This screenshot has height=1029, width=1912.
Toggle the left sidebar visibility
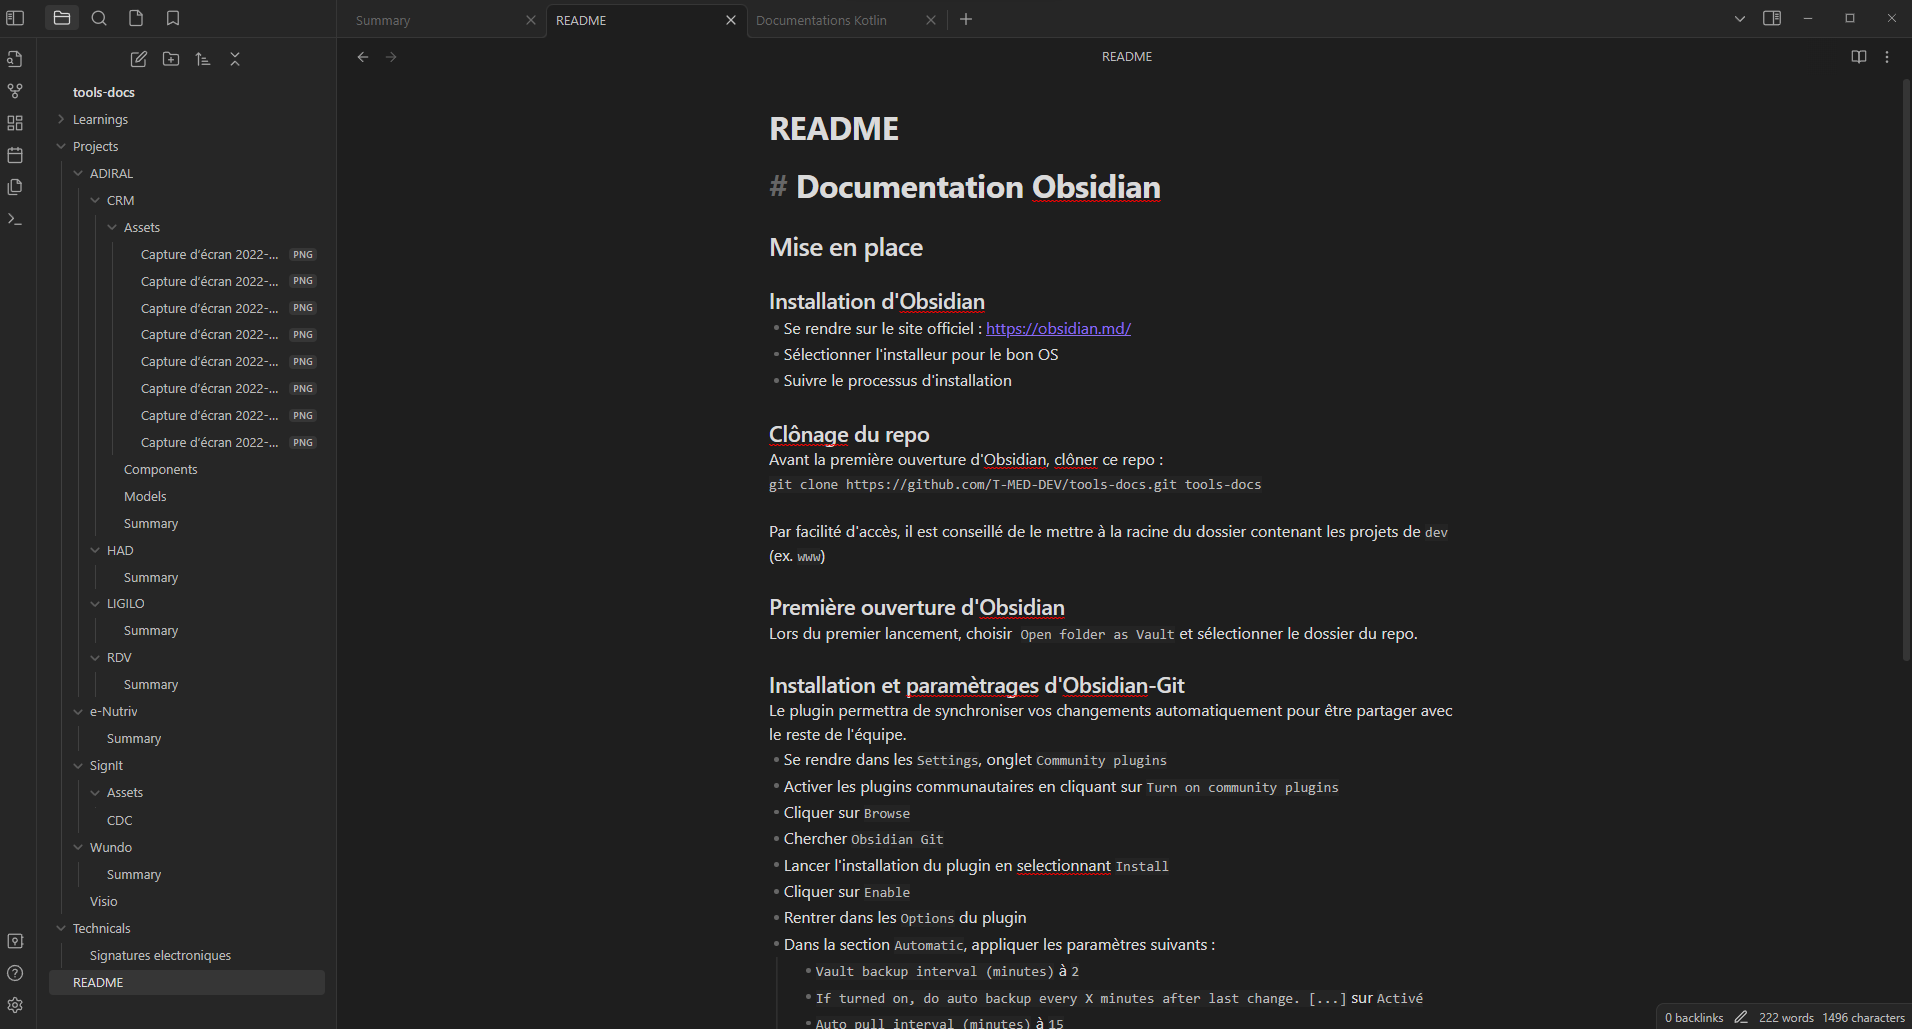pyautogui.click(x=15, y=17)
